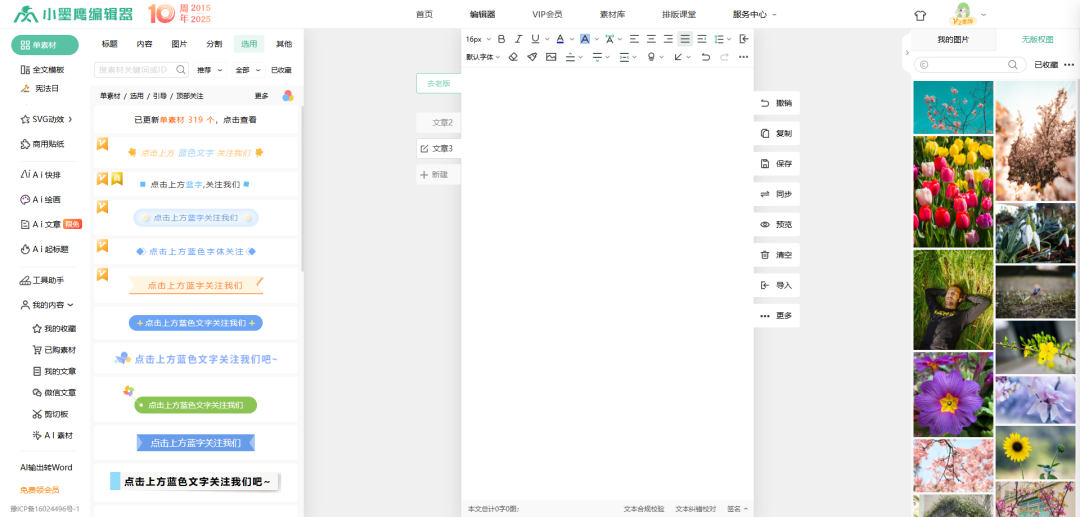Select the yellow and red tulips photo
The height and width of the screenshot is (517, 1080).
953,191
